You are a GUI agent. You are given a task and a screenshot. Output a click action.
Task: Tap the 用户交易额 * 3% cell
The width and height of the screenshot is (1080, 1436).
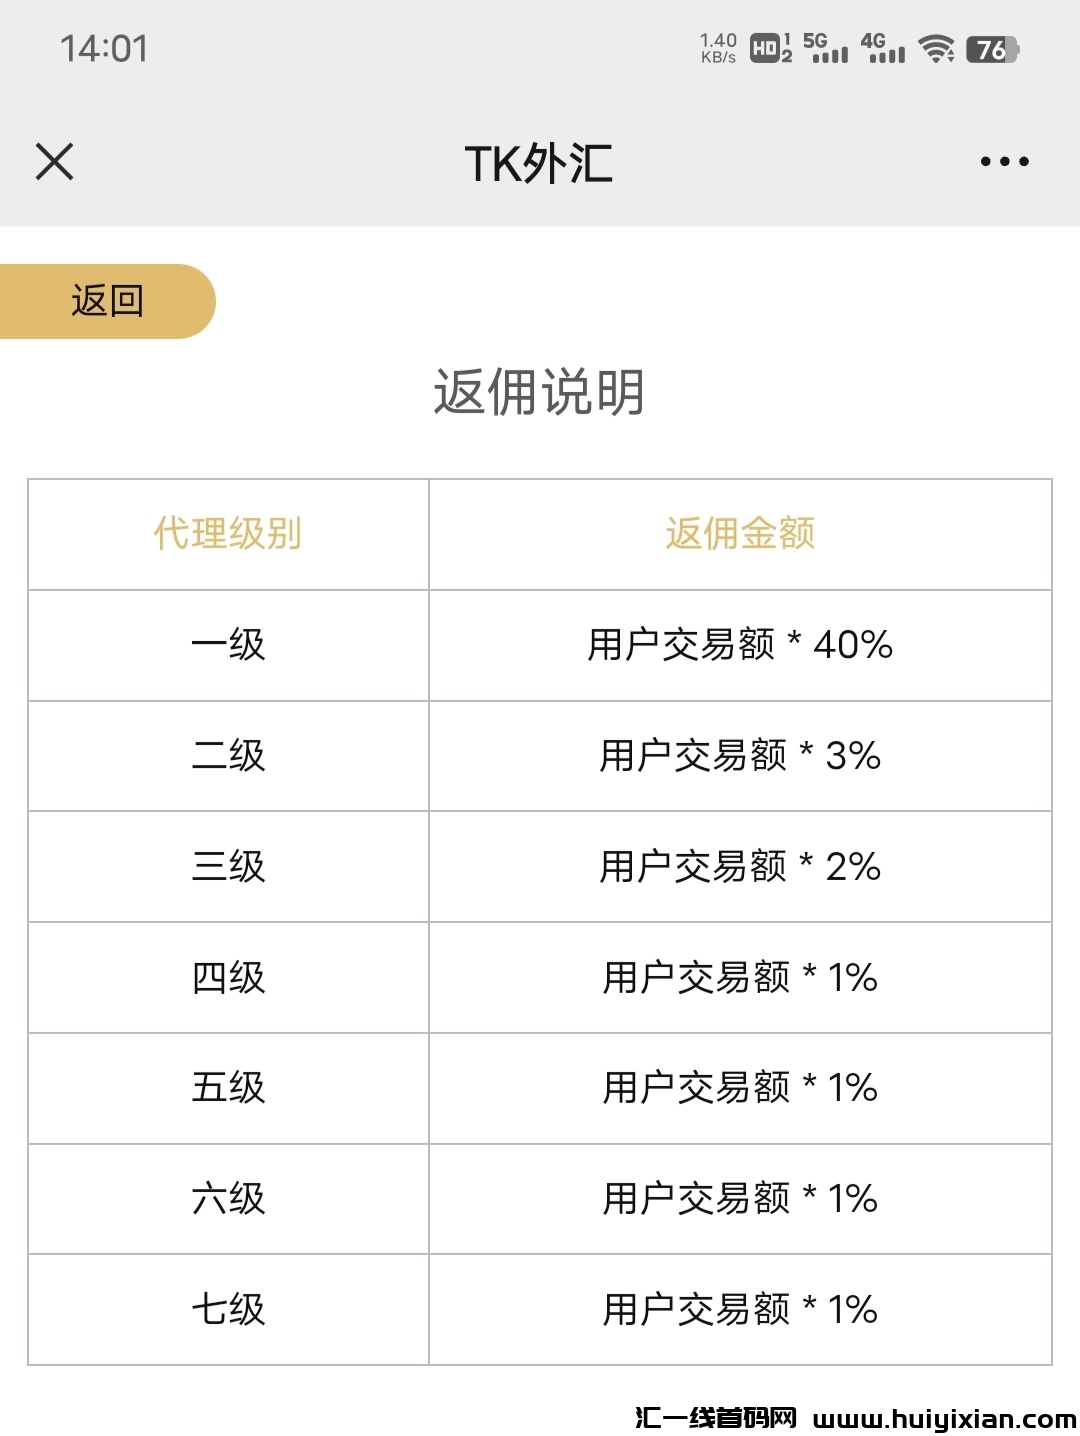[740, 756]
